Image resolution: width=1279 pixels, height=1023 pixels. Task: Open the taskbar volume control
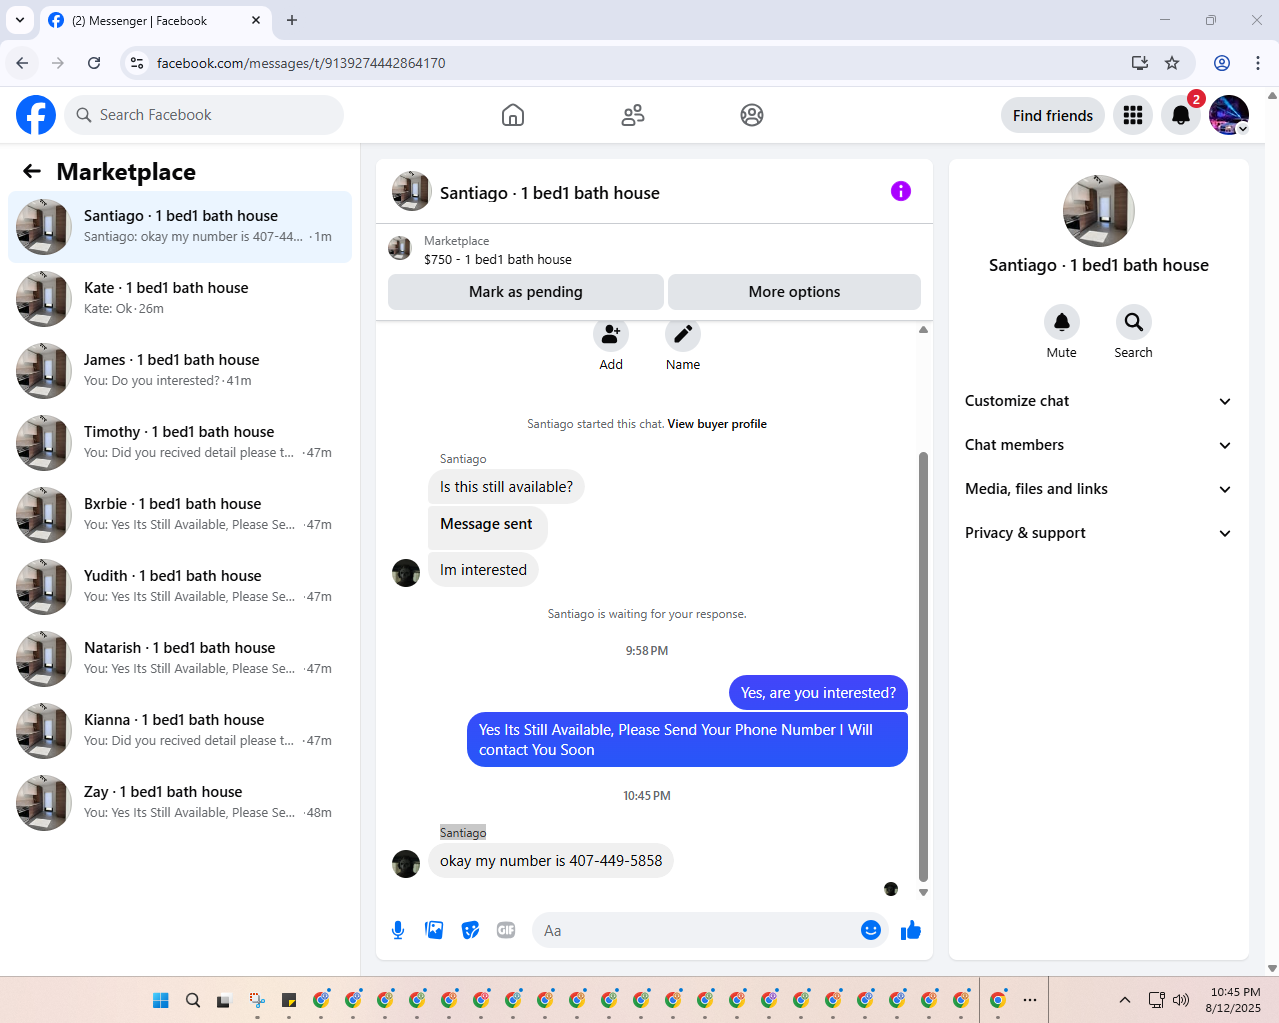pos(1181,1000)
